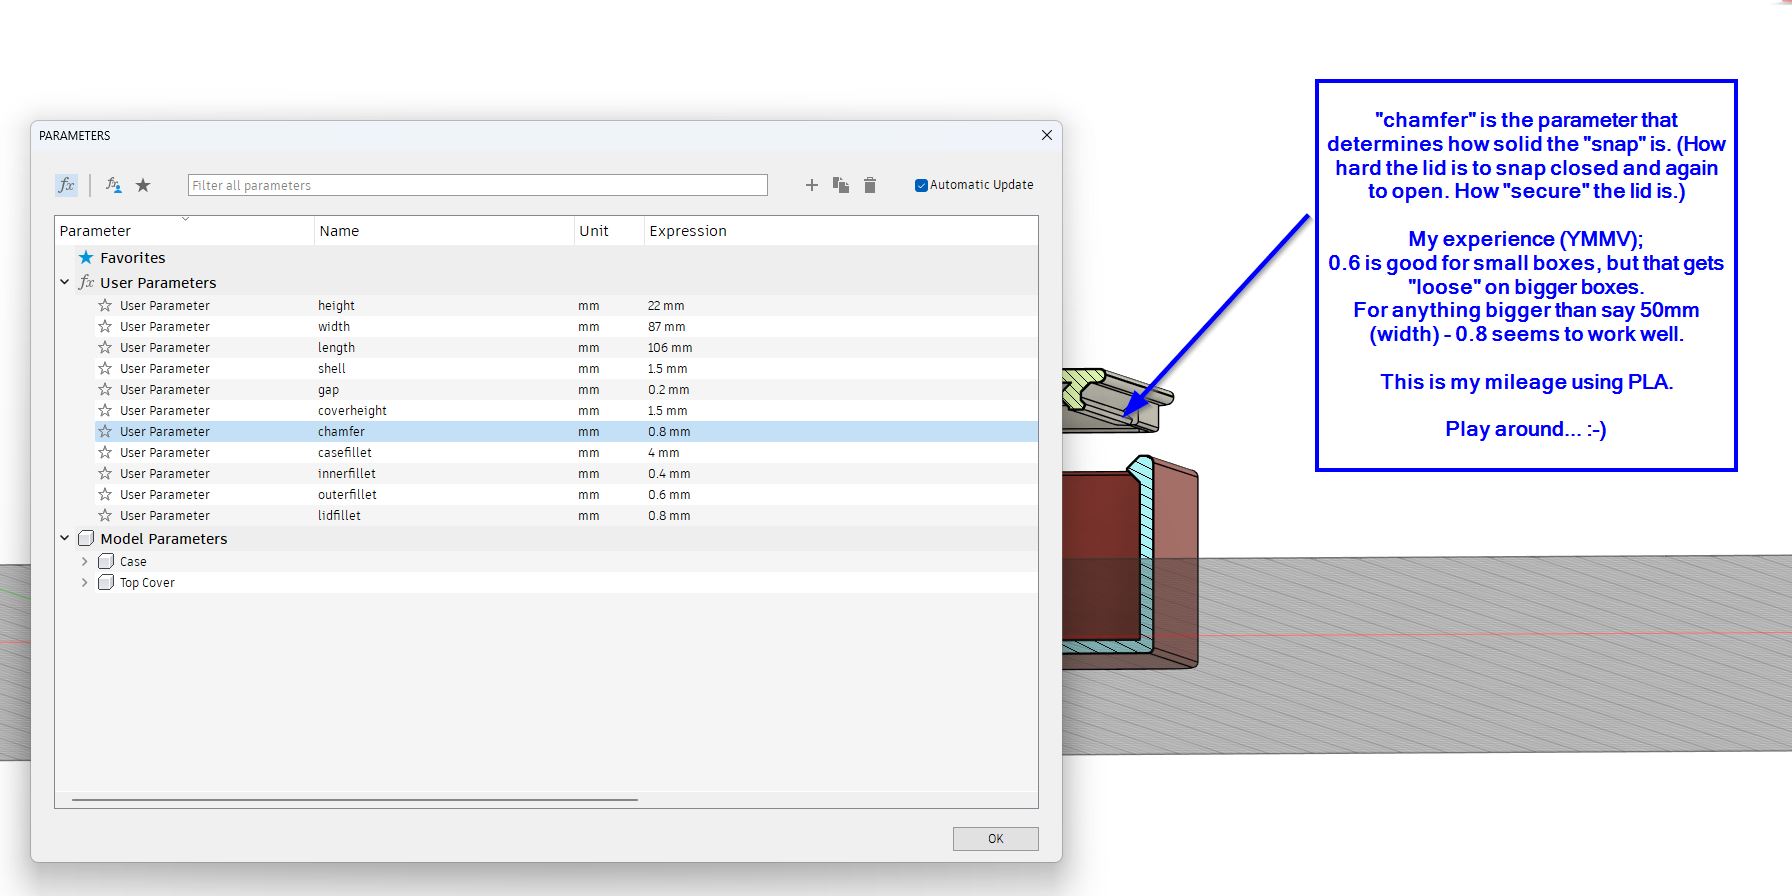Favorite the gap parameter star
The width and height of the screenshot is (1792, 896).
point(105,389)
